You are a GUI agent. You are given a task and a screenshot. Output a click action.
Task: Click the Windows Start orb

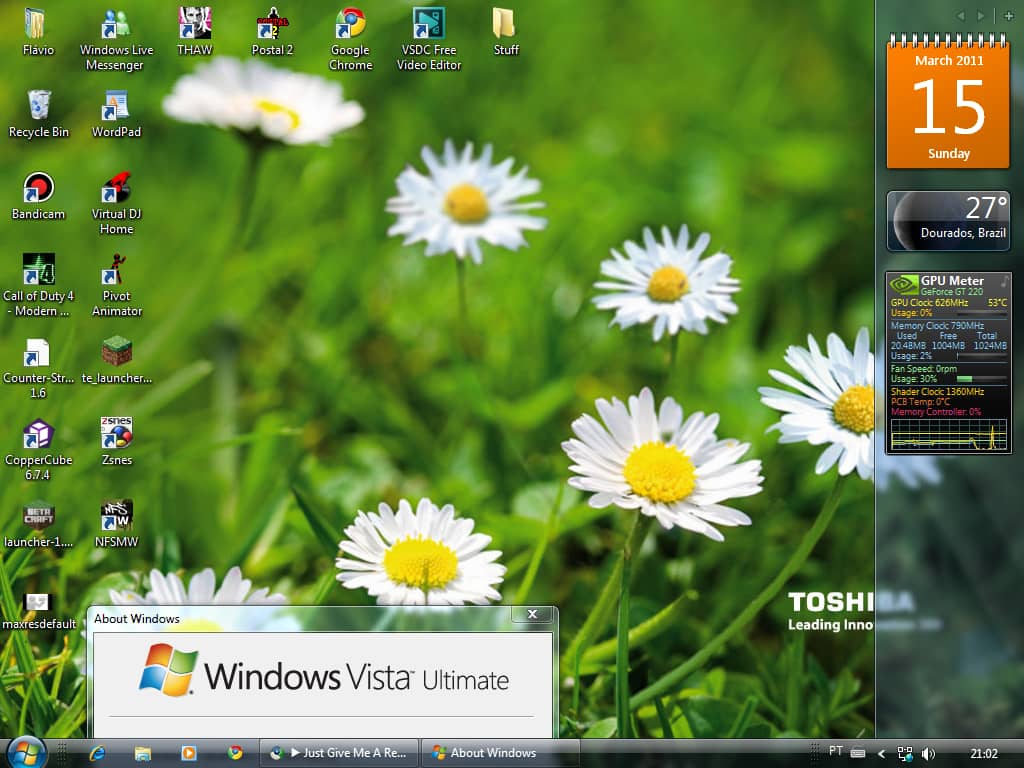[x=25, y=752]
